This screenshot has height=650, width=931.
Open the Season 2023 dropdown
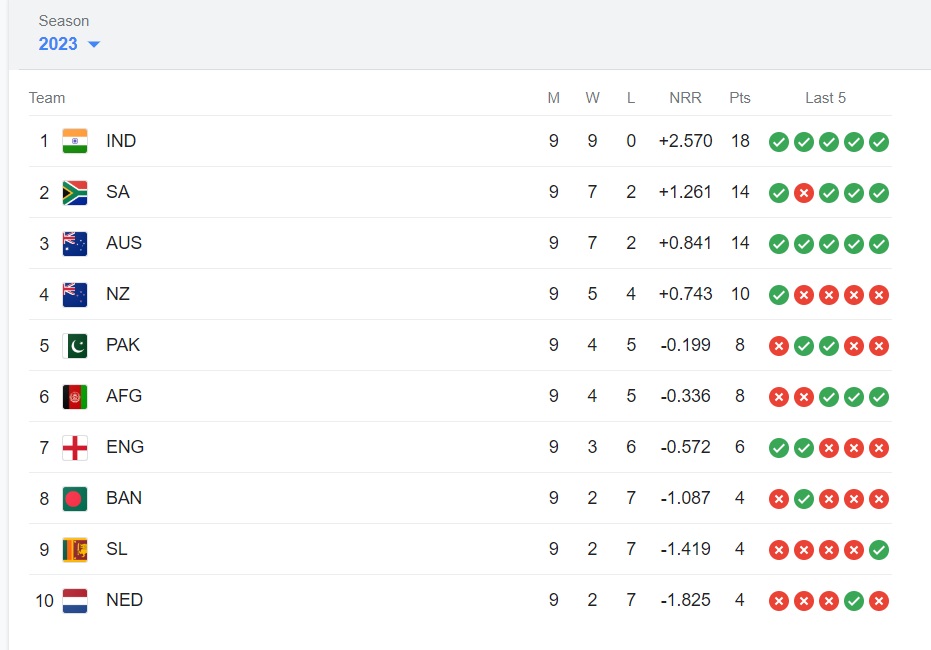(69, 44)
